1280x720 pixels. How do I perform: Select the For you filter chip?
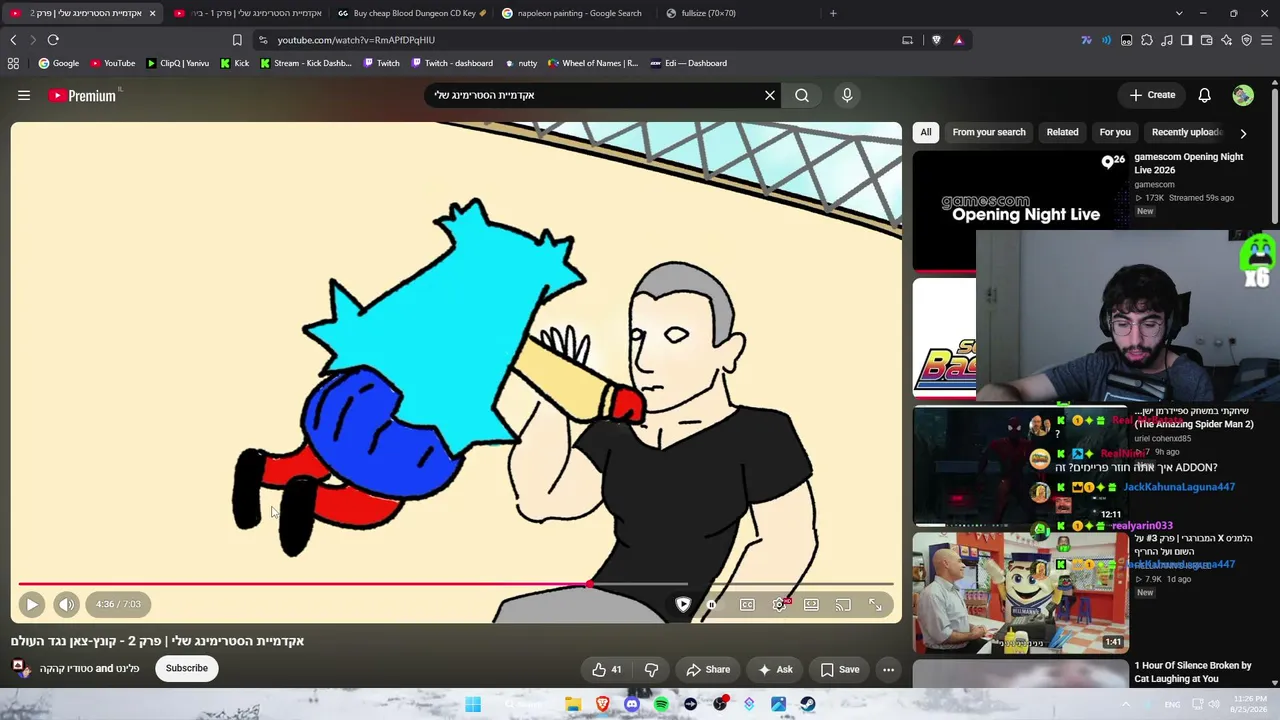(x=1115, y=132)
